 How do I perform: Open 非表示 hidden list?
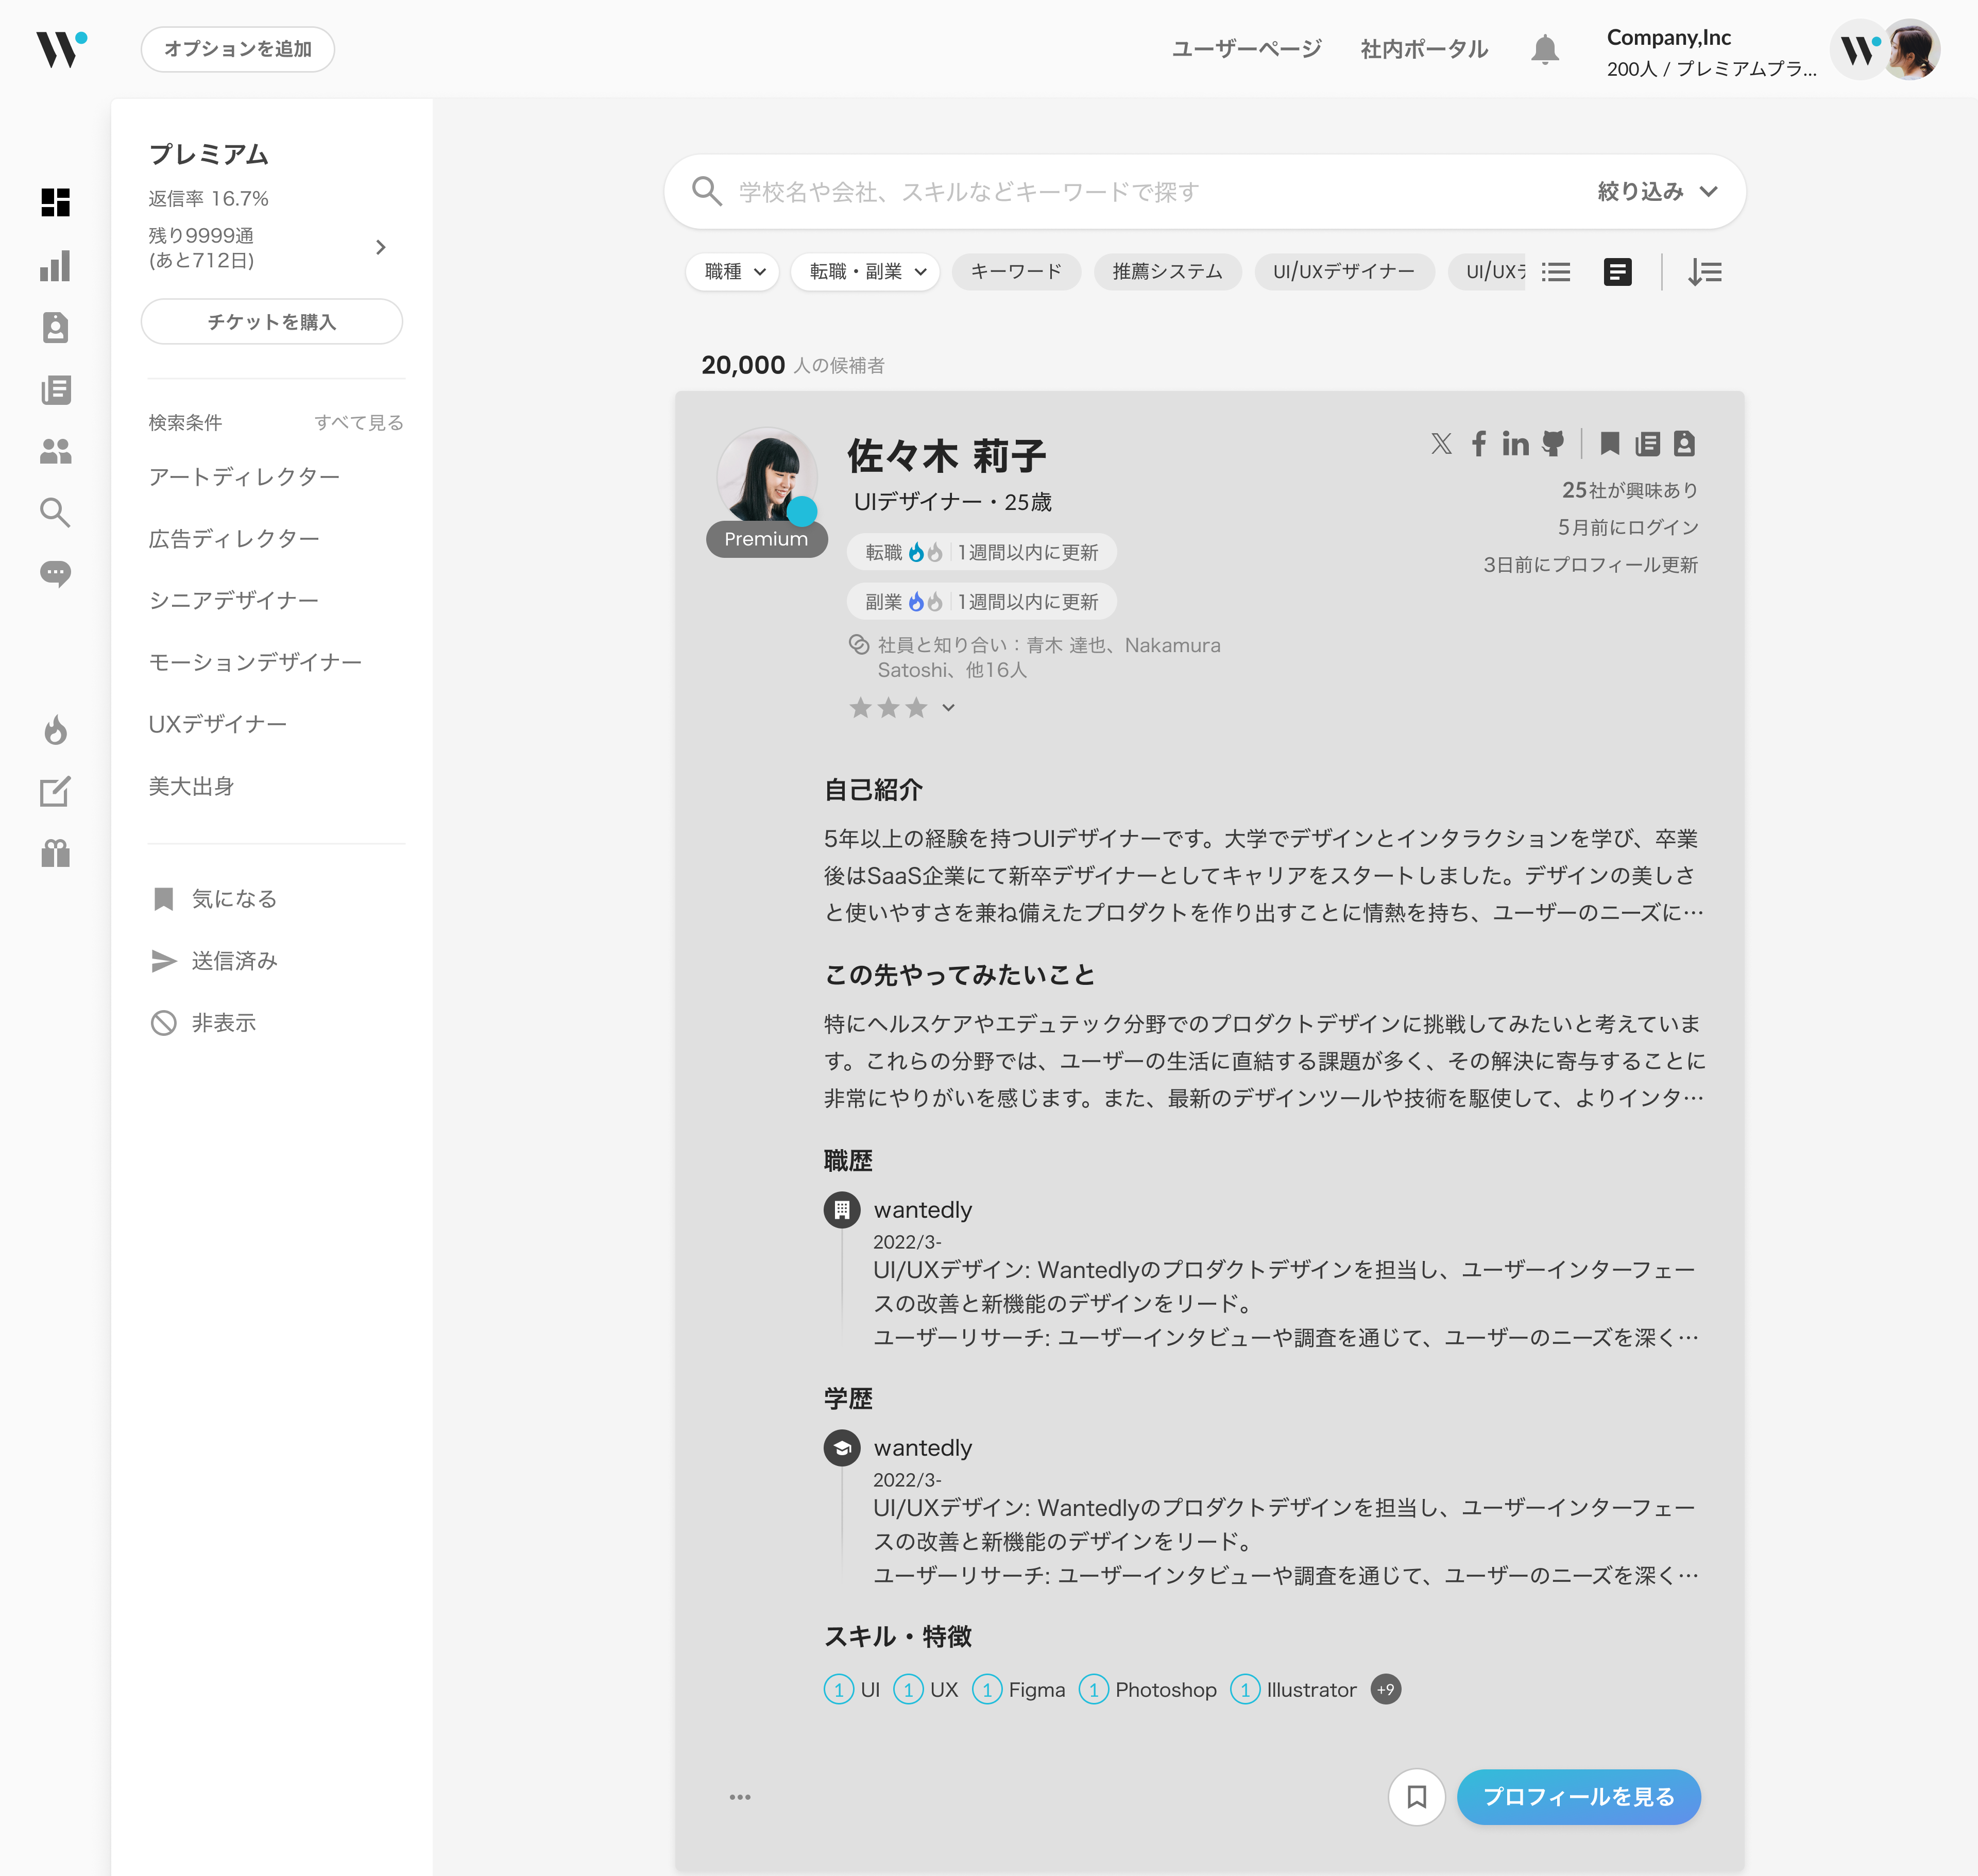point(204,1023)
